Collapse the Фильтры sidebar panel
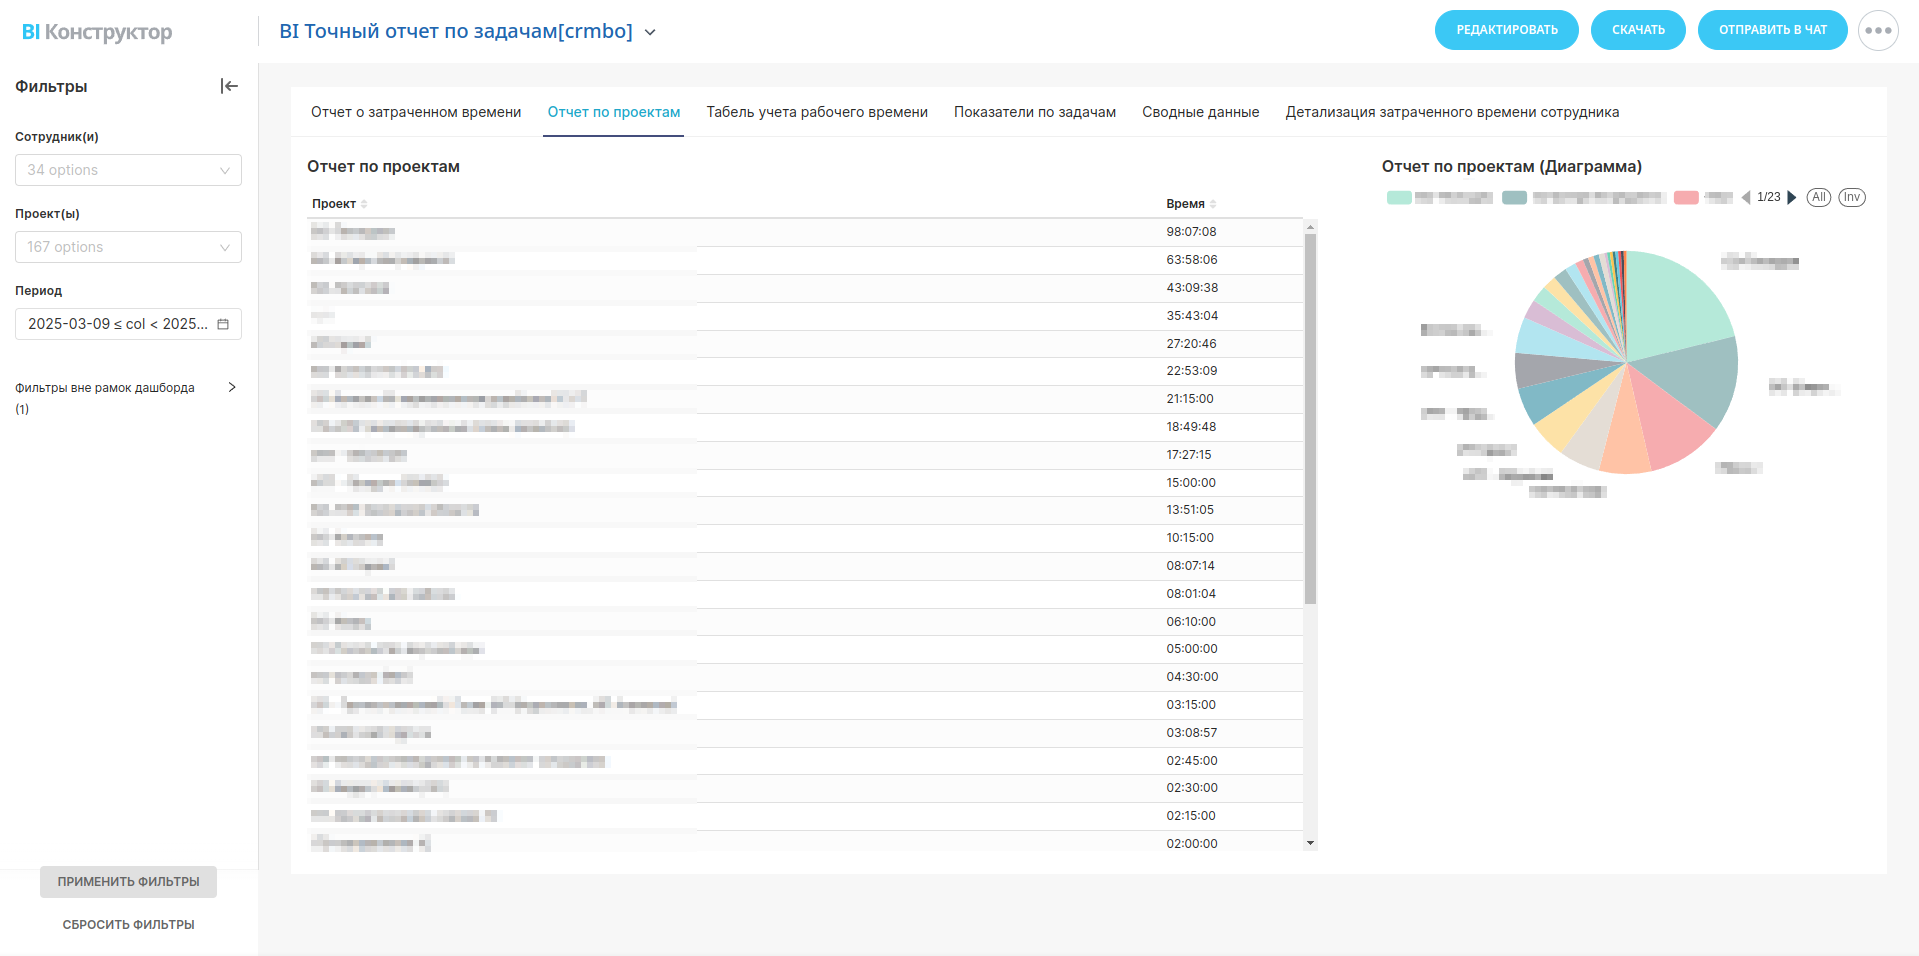The height and width of the screenshot is (956, 1919). pyautogui.click(x=229, y=86)
